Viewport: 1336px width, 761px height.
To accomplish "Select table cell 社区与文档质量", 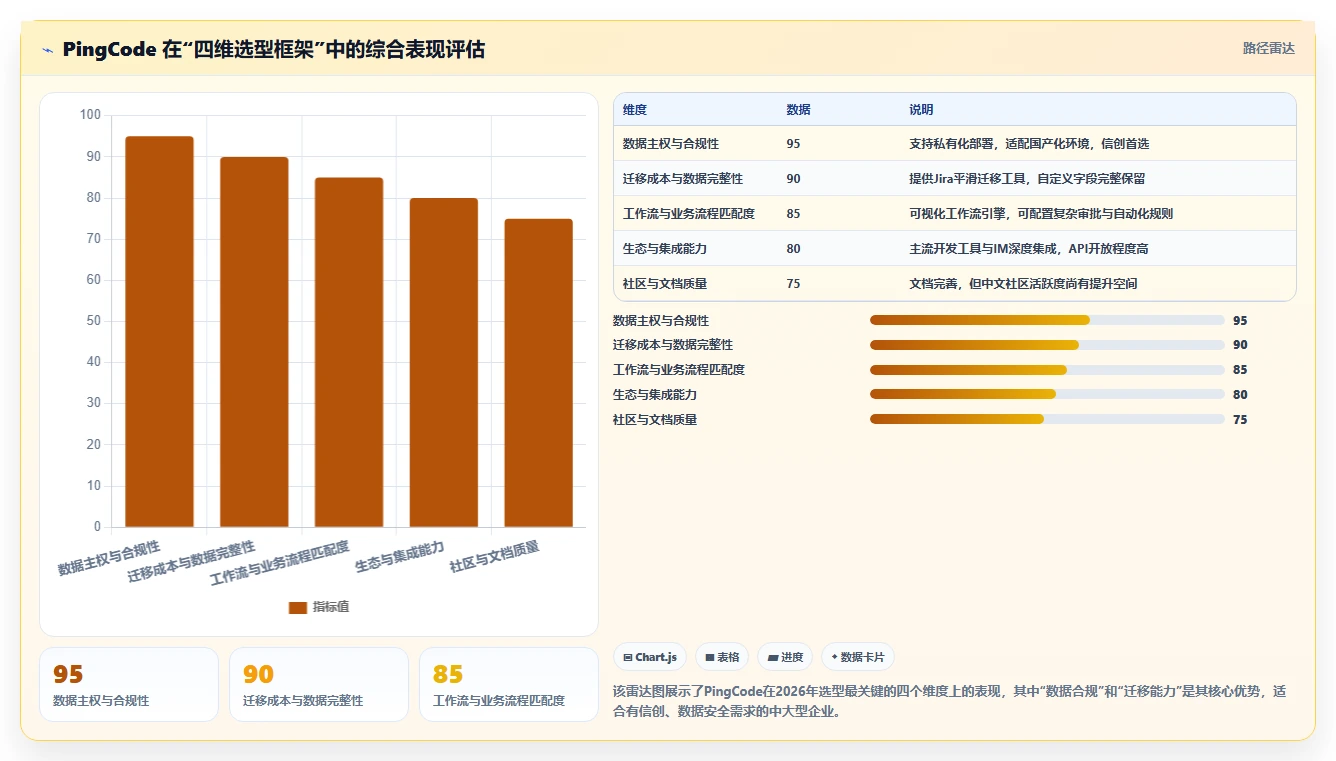I will click(x=664, y=284).
